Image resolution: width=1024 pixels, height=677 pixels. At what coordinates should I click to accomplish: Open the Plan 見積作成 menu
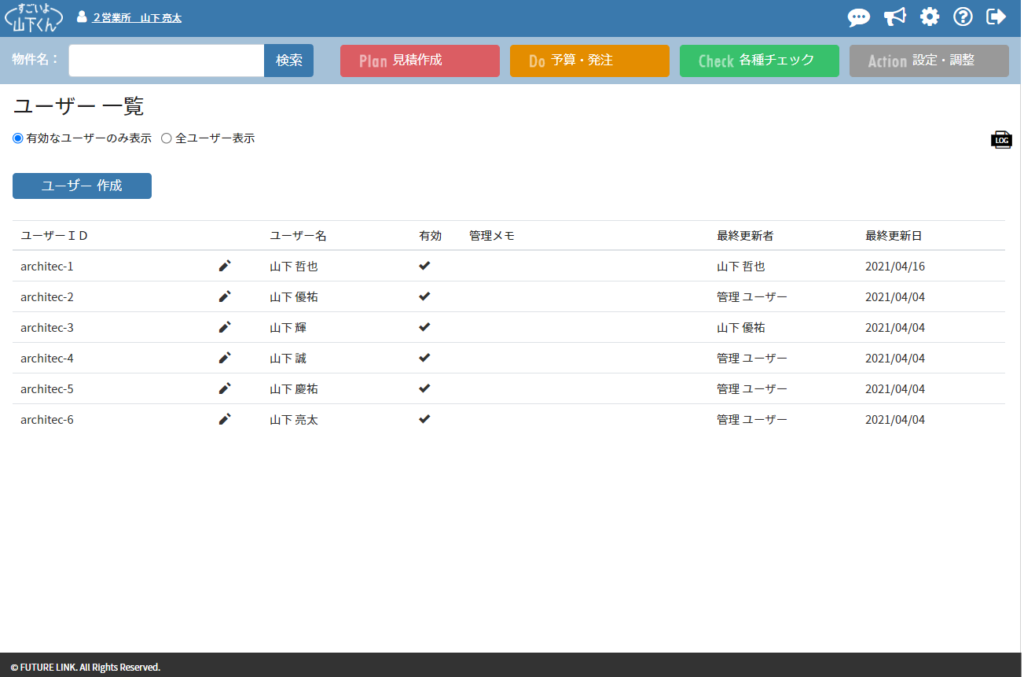(419, 61)
